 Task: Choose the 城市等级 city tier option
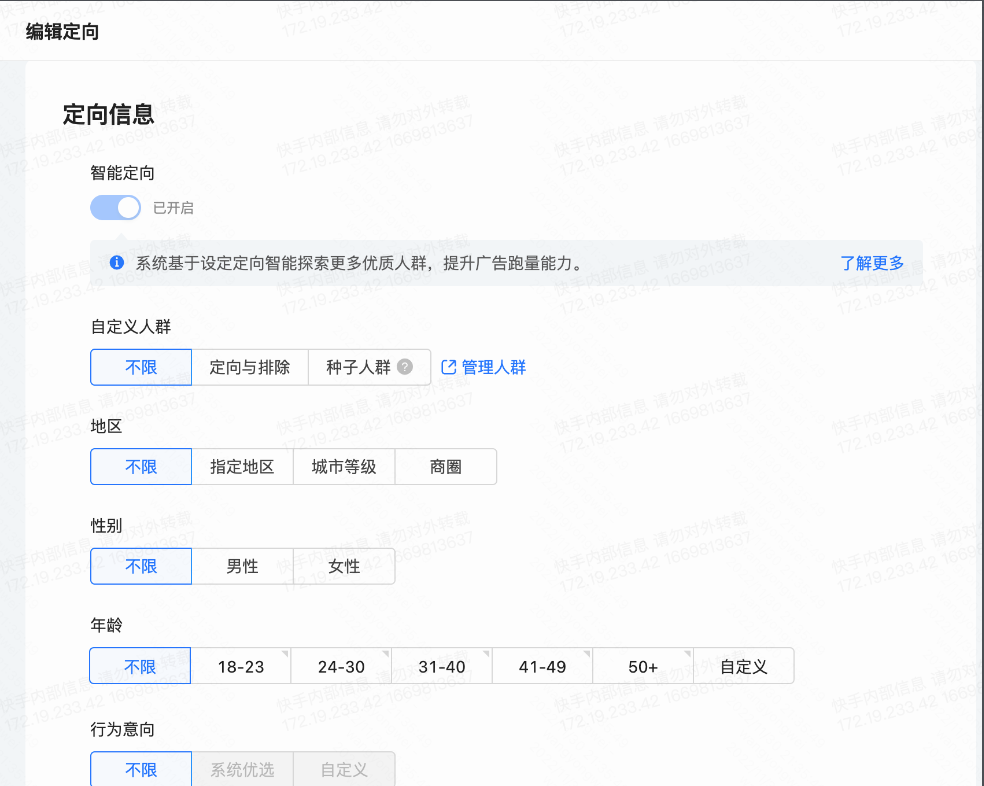tap(344, 466)
